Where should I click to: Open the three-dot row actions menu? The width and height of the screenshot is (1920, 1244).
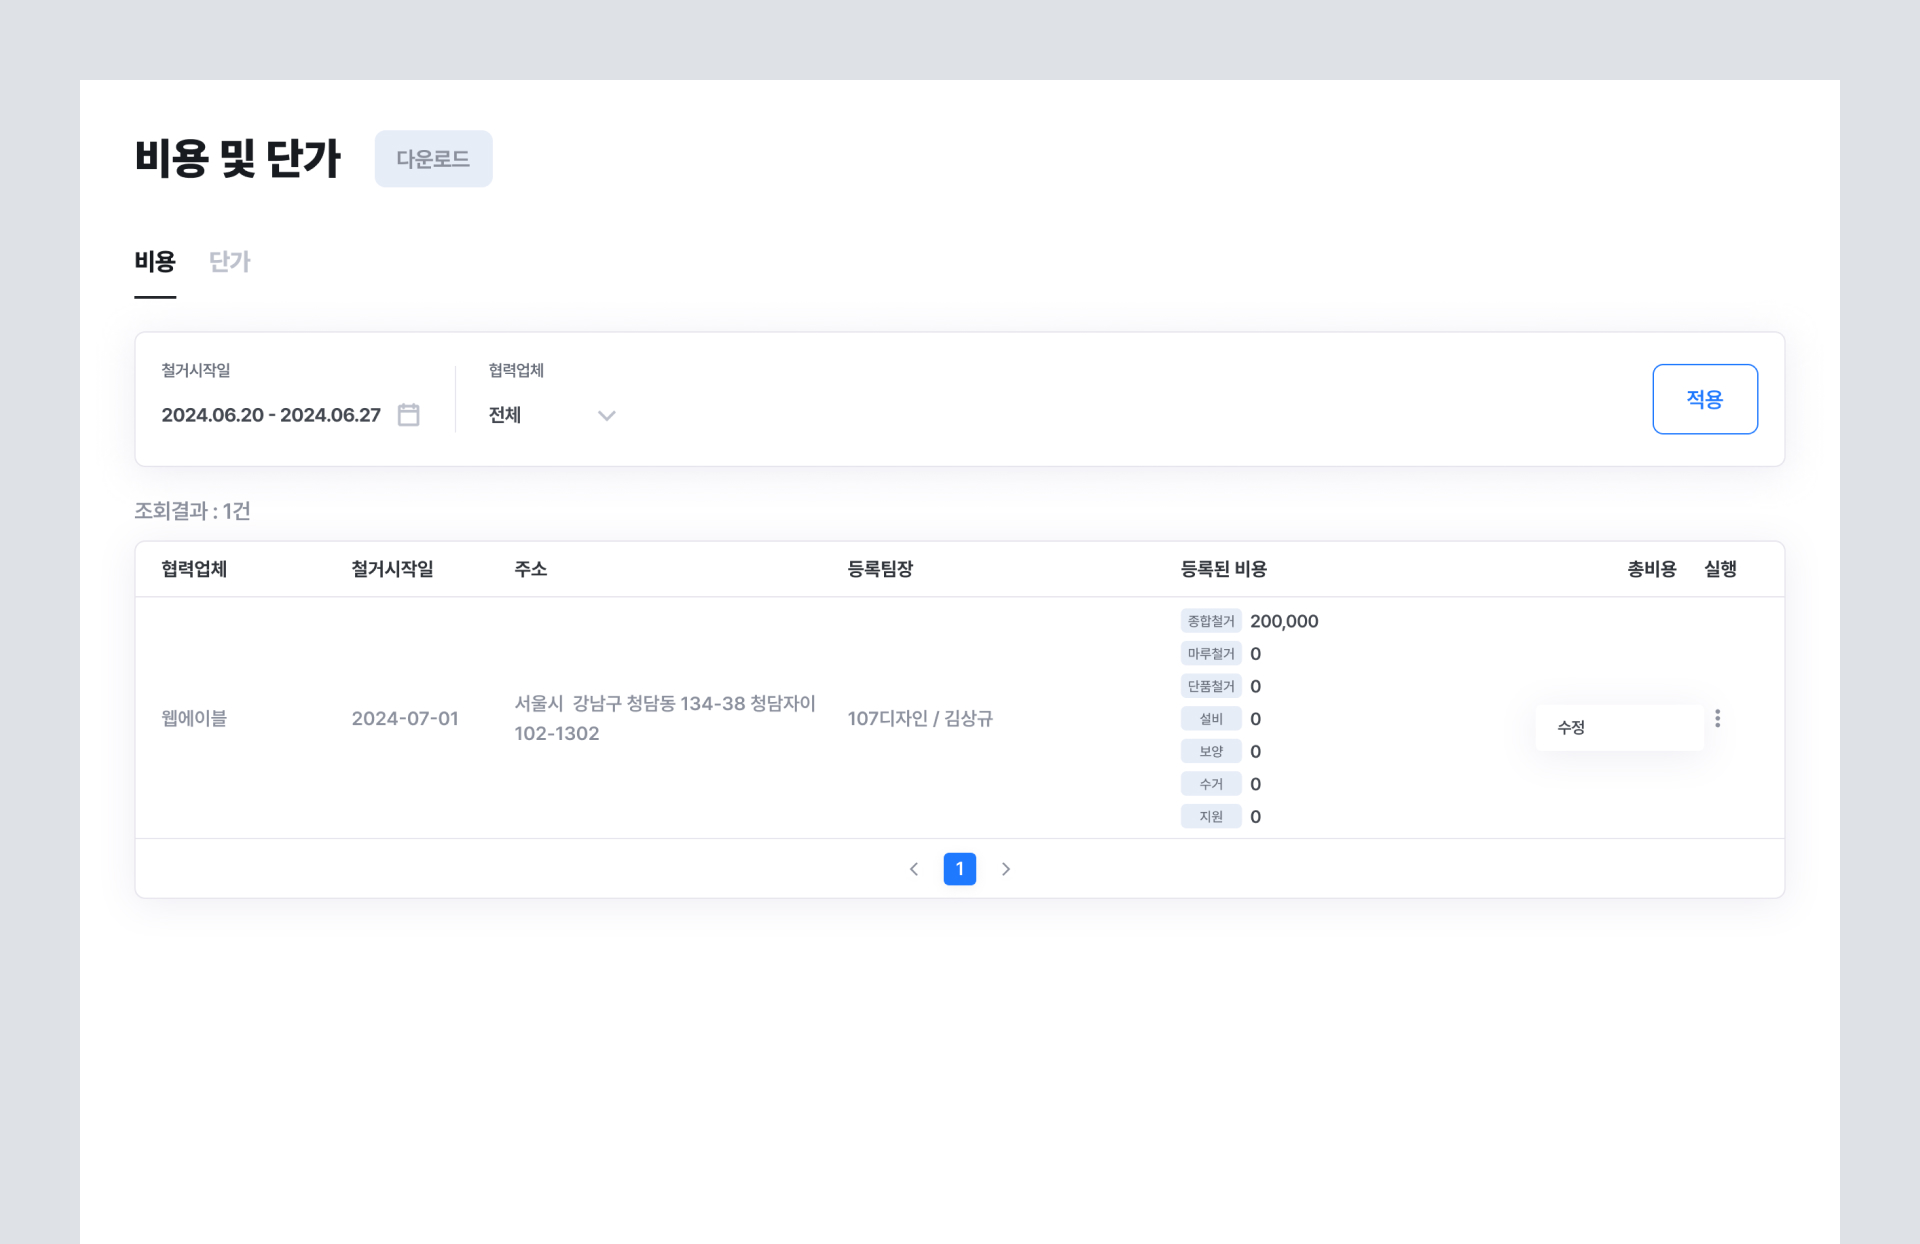click(1717, 718)
